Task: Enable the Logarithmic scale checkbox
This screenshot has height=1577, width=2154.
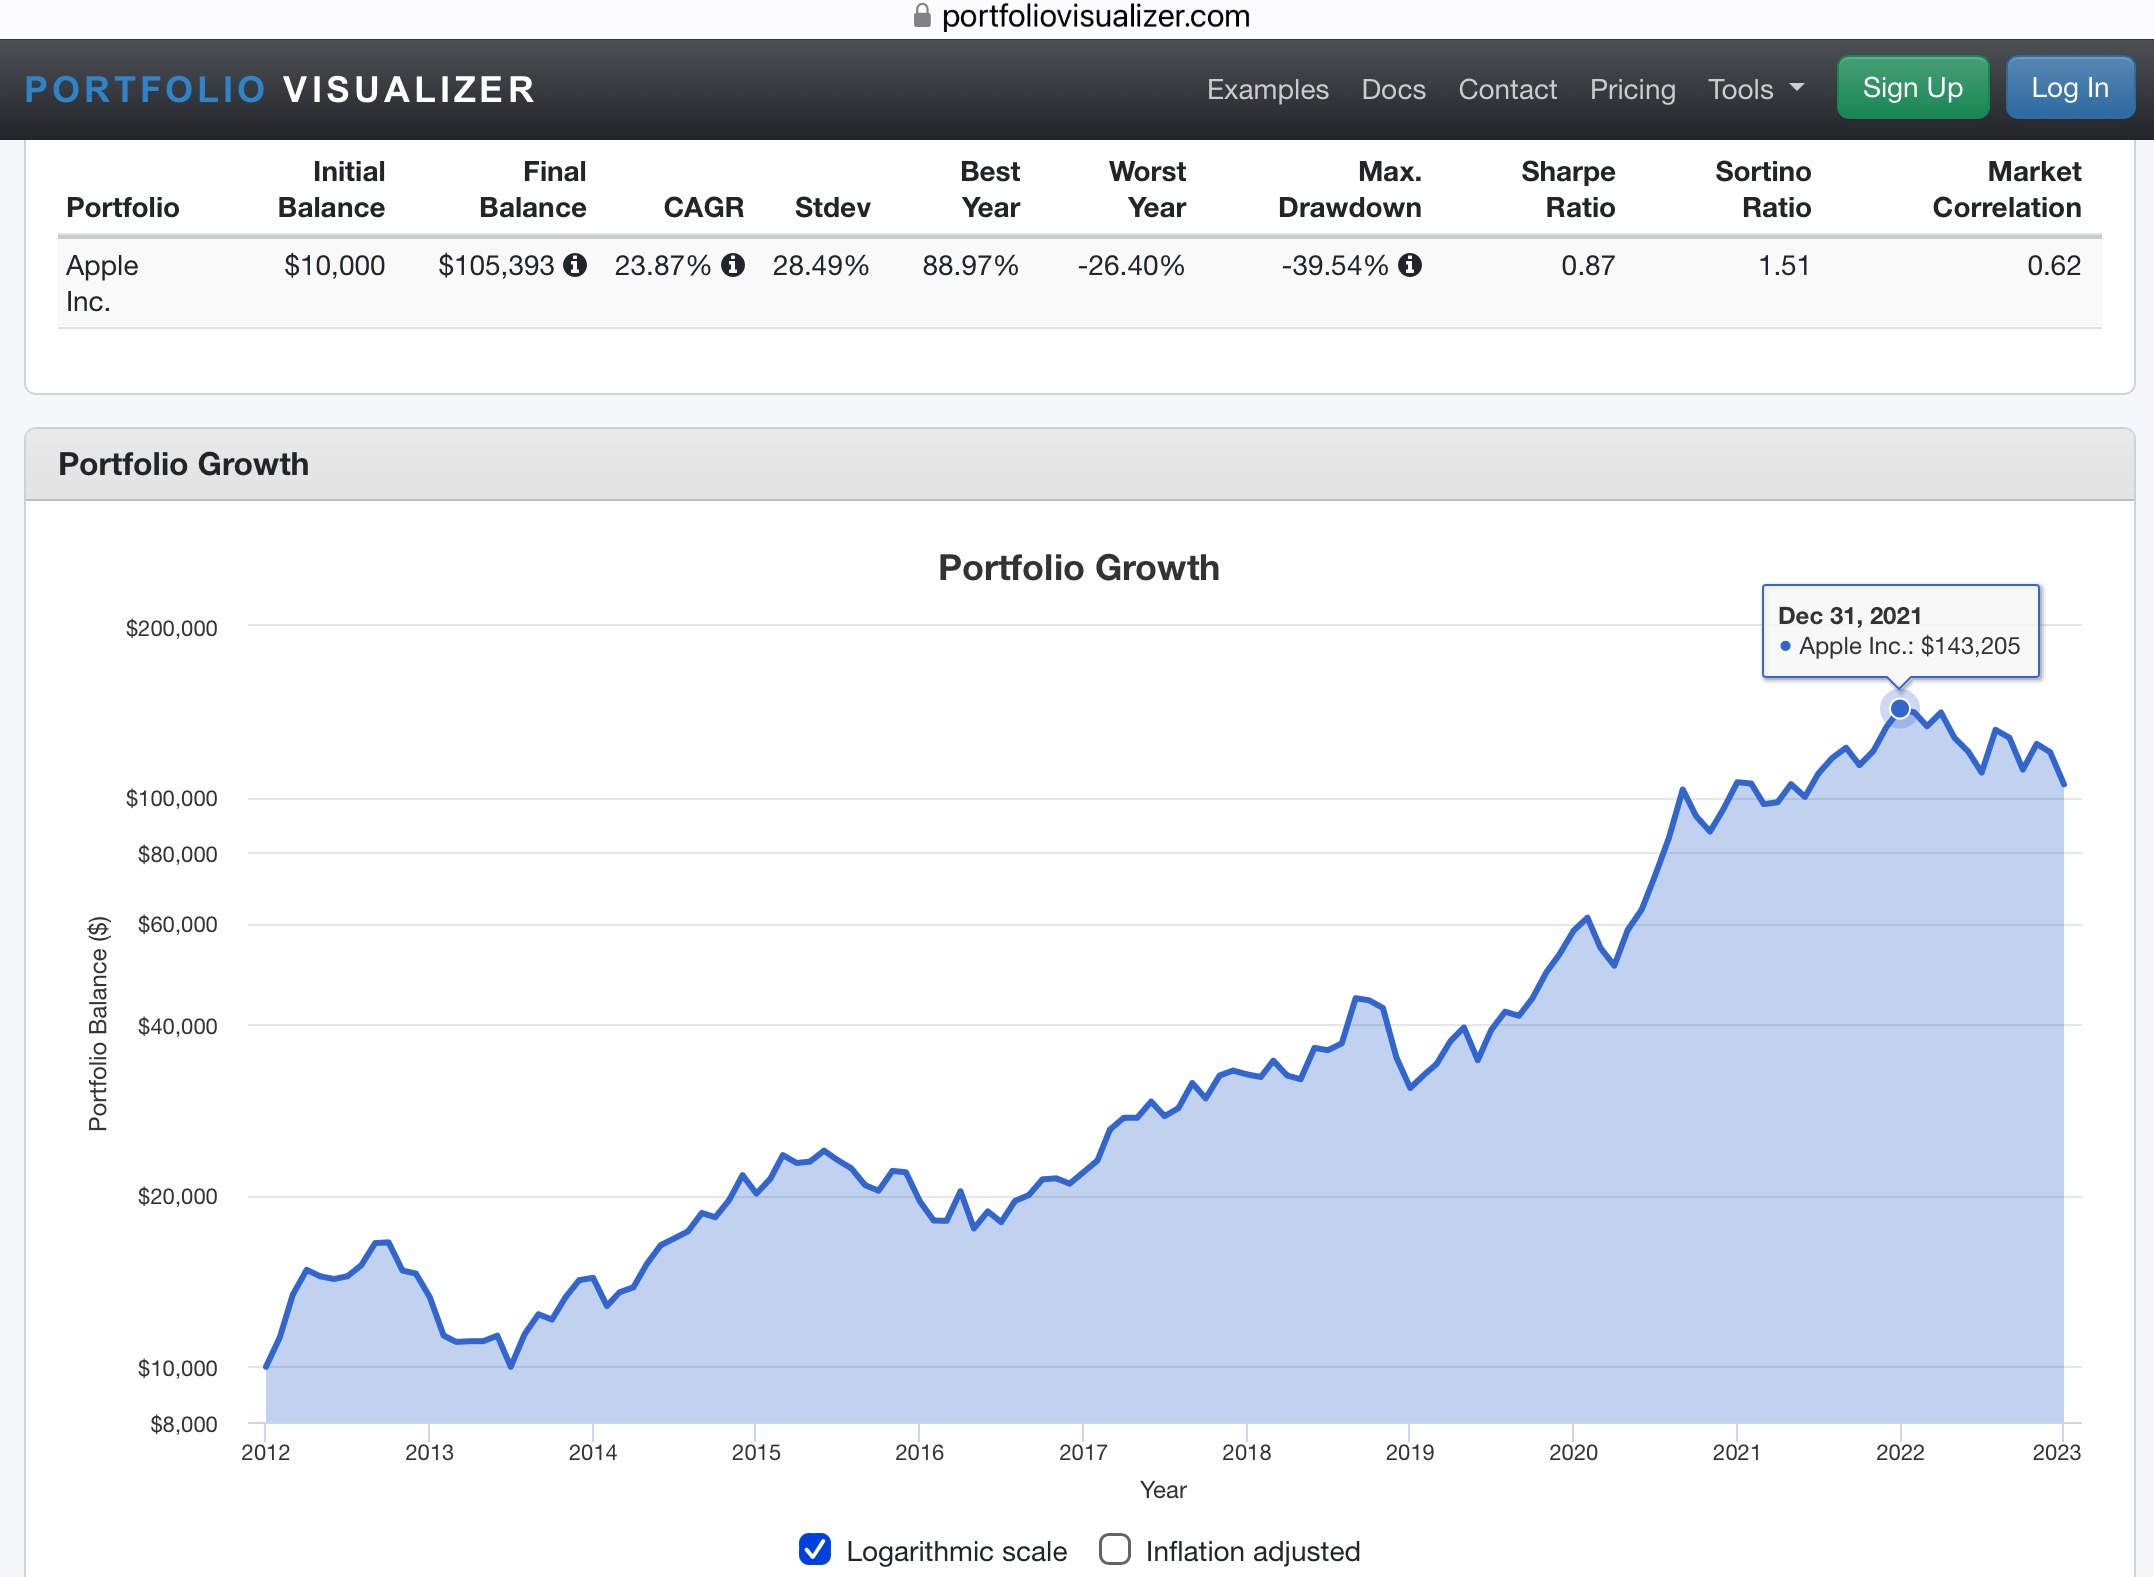Action: click(x=815, y=1549)
